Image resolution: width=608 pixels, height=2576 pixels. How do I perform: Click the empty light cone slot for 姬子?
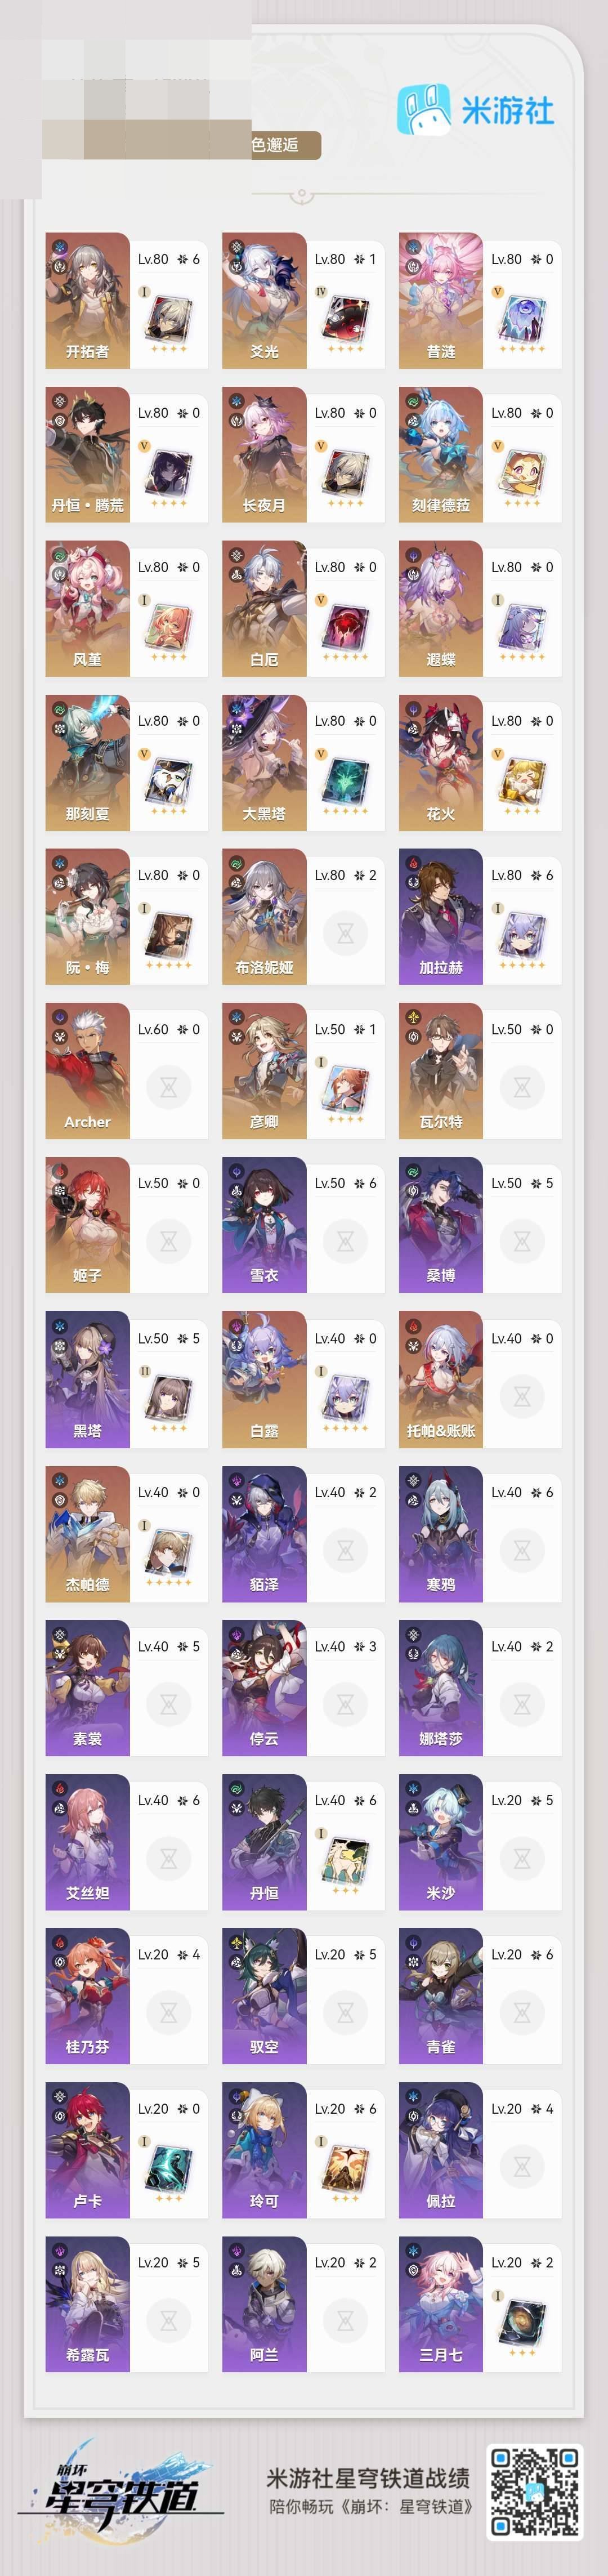pyautogui.click(x=168, y=1241)
